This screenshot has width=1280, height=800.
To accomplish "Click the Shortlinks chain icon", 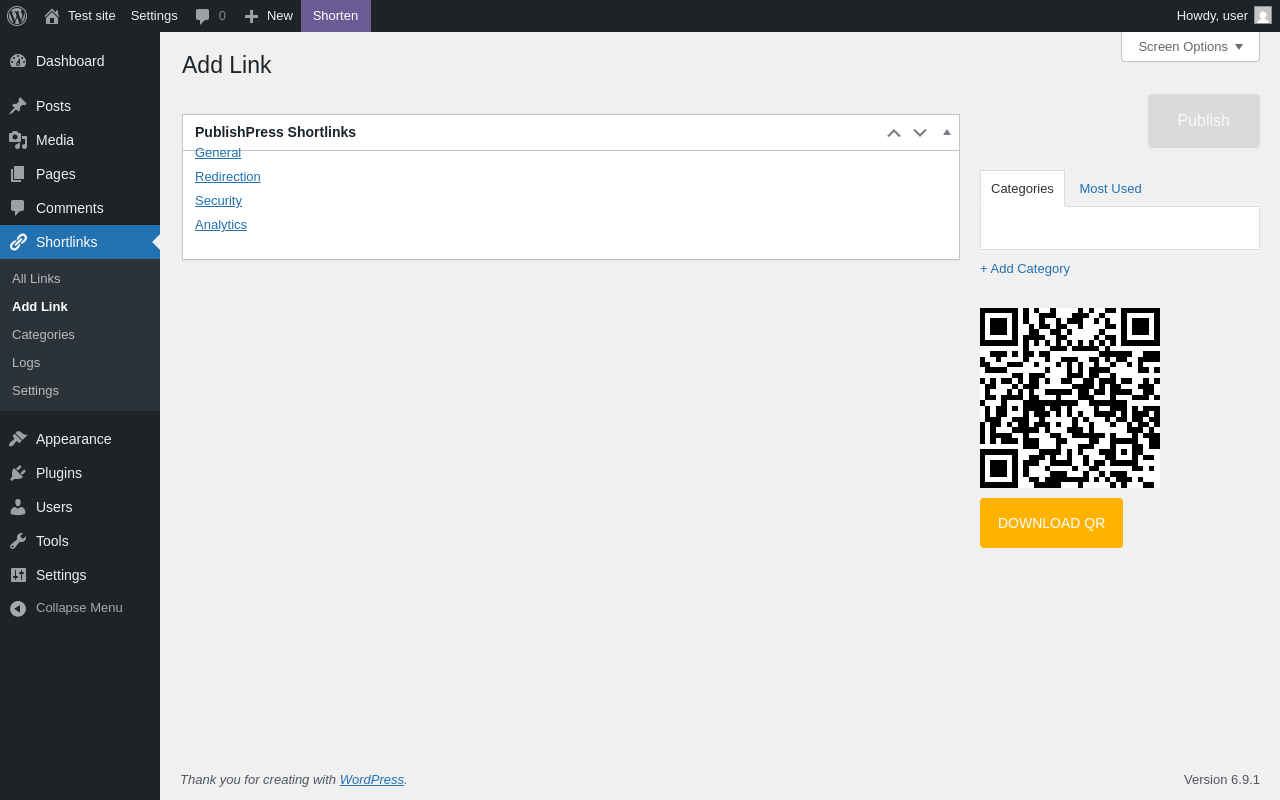I will (x=18, y=242).
